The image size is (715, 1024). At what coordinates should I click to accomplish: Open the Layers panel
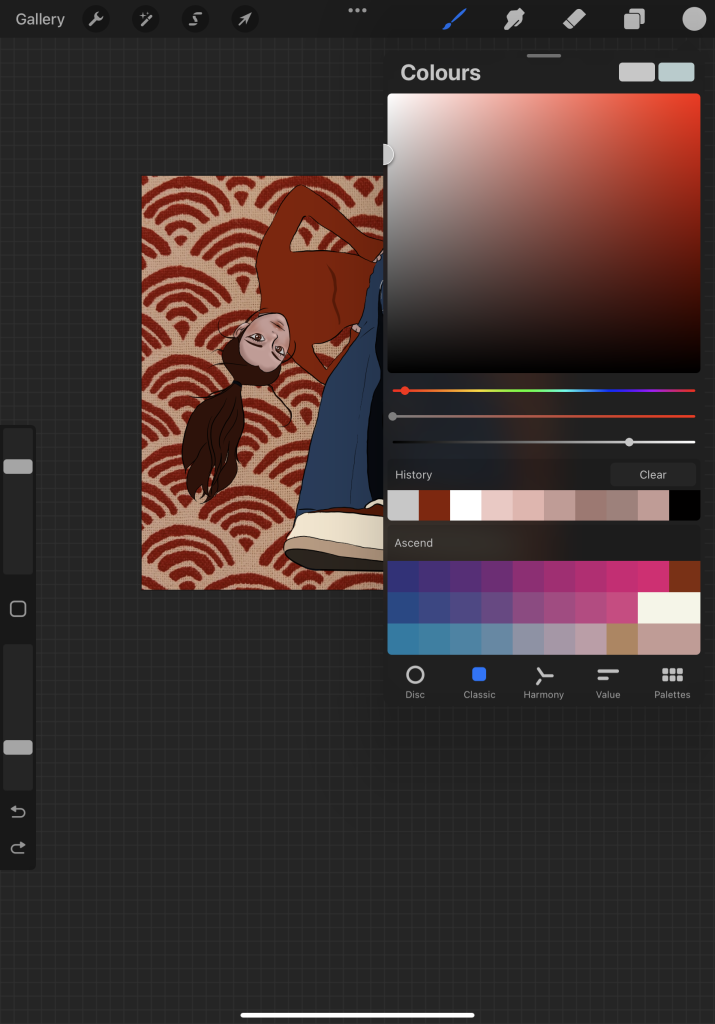click(634, 19)
